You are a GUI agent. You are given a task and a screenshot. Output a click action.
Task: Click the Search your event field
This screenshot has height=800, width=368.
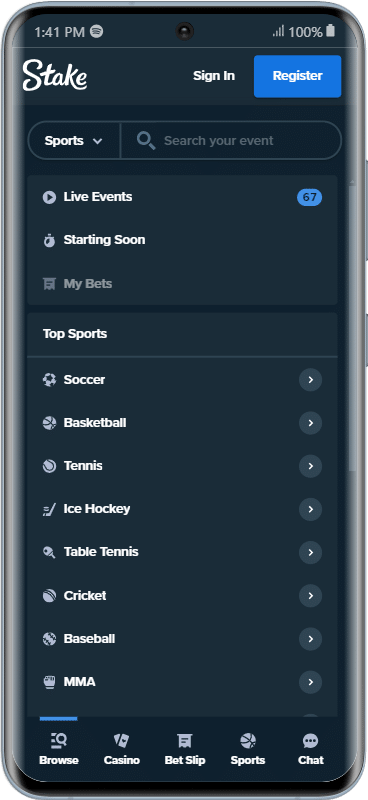(231, 140)
